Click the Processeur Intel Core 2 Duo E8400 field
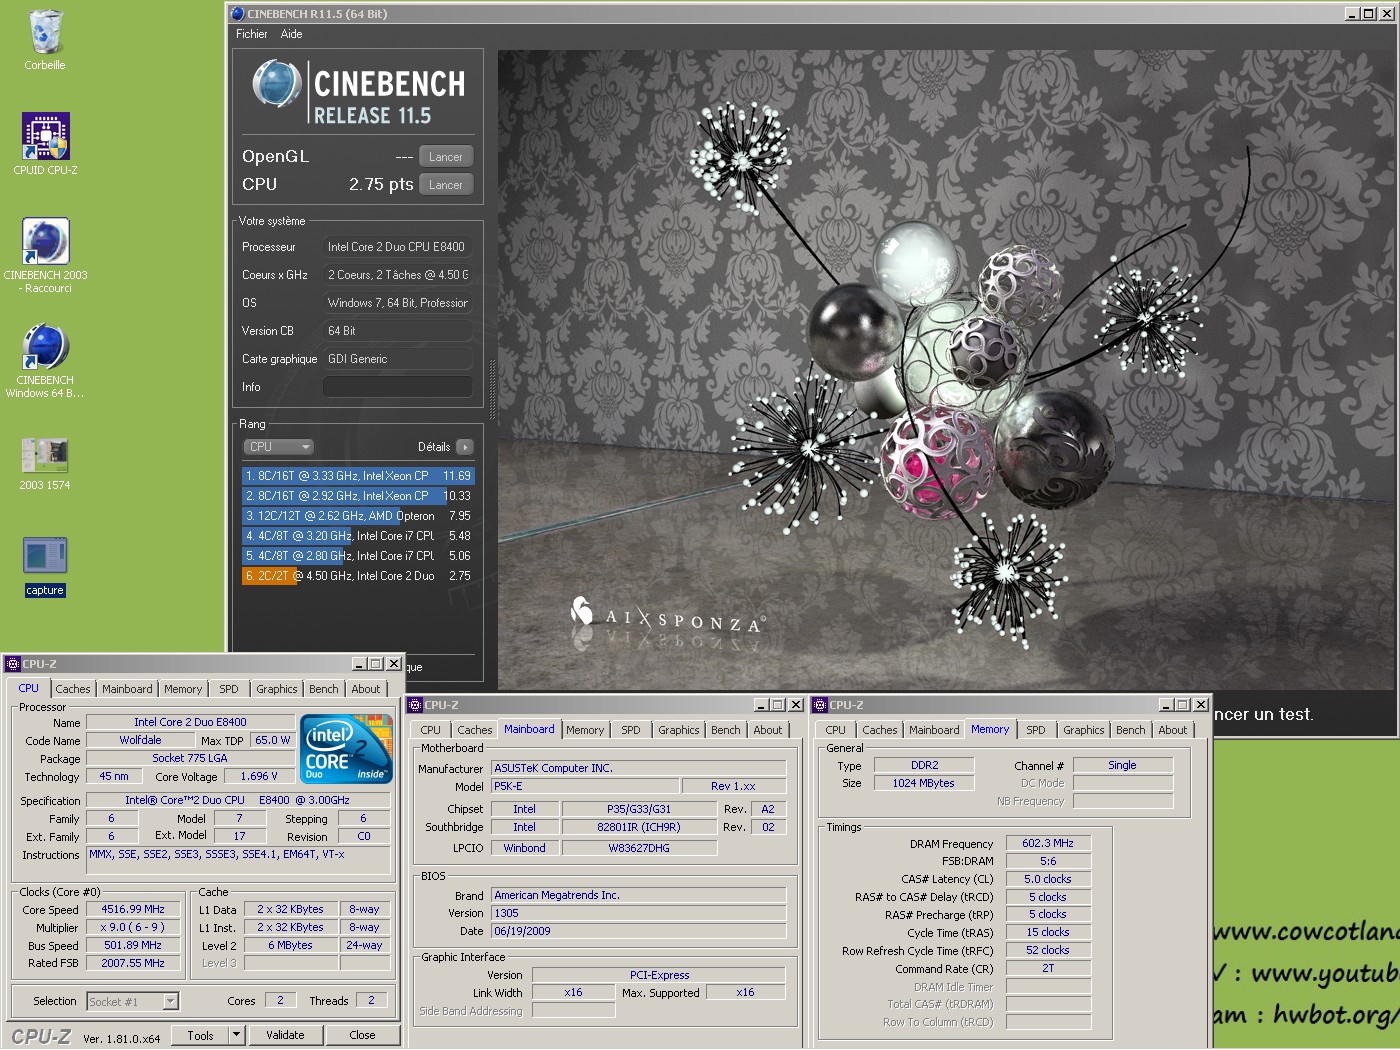Image resolution: width=1400 pixels, height=1050 pixels. [x=398, y=247]
